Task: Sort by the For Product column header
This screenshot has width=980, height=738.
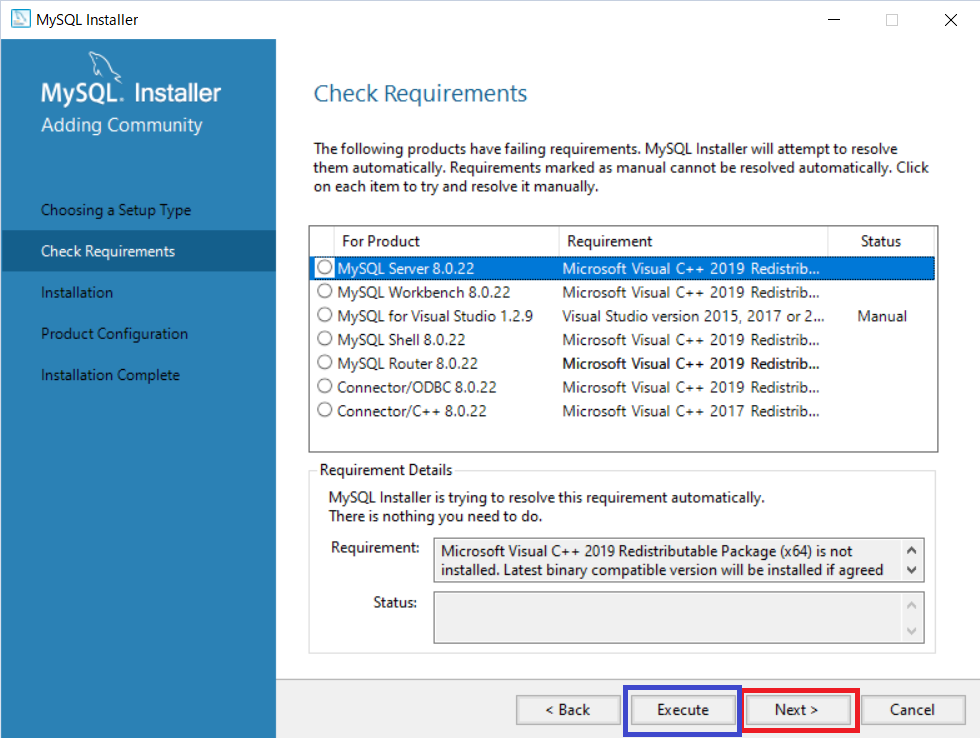Action: [446, 241]
